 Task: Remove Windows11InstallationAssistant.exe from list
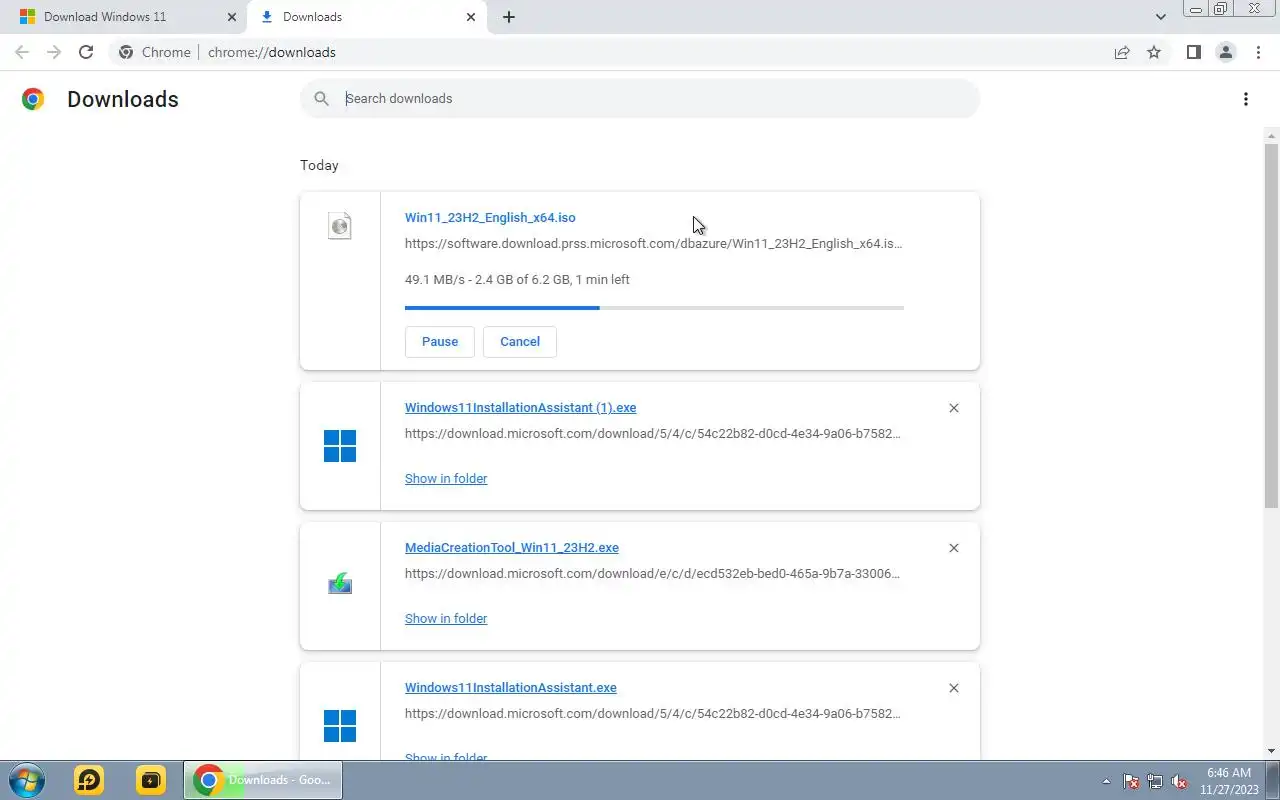click(x=954, y=688)
